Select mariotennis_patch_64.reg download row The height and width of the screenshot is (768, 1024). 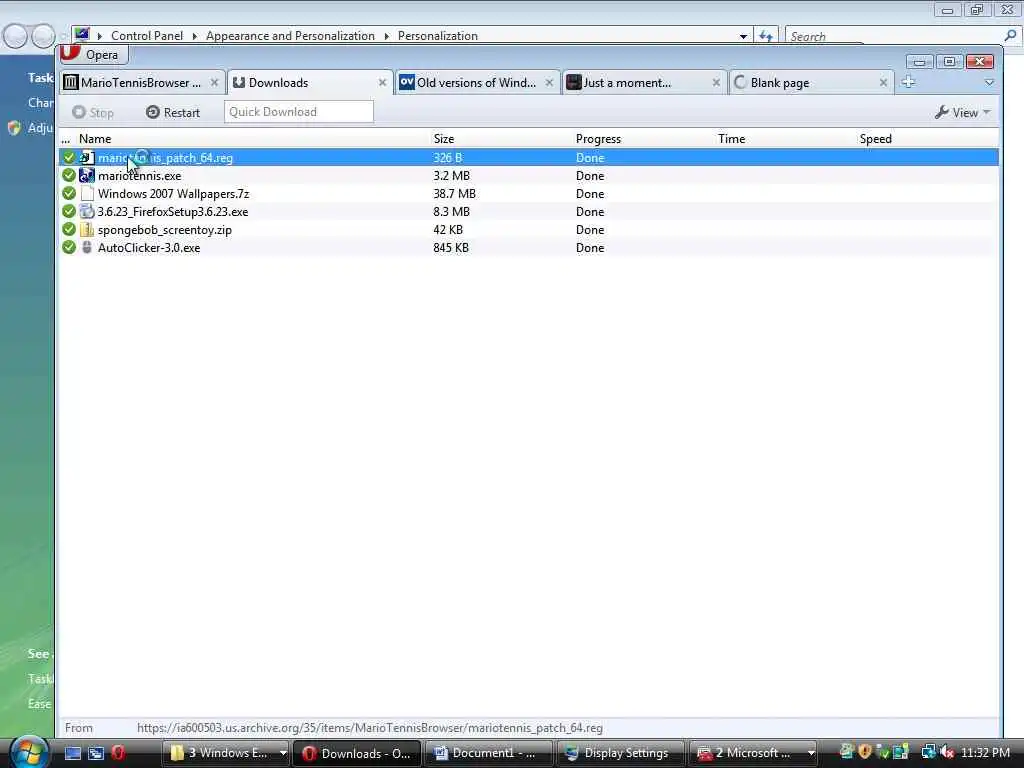(528, 158)
